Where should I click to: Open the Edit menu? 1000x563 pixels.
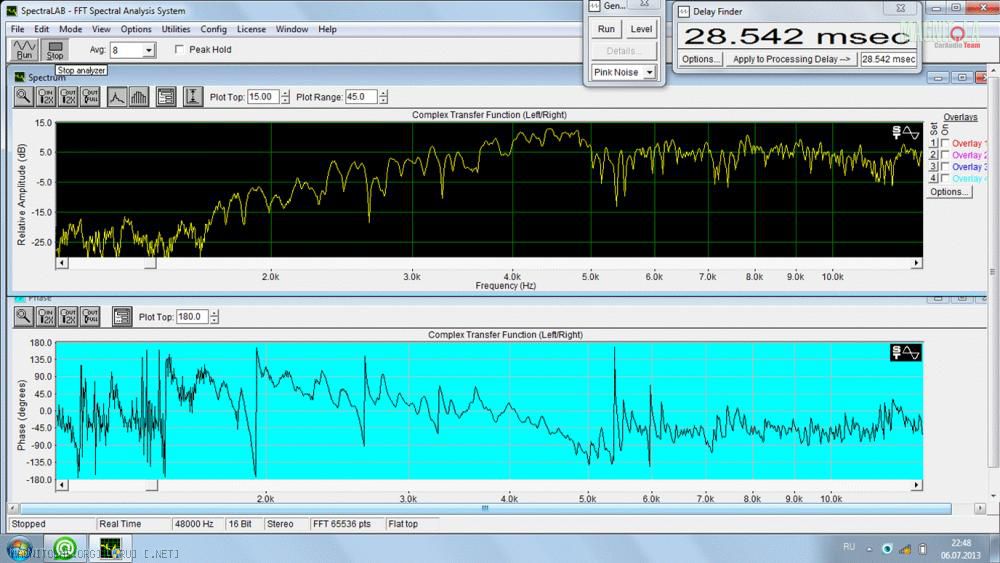pos(41,29)
